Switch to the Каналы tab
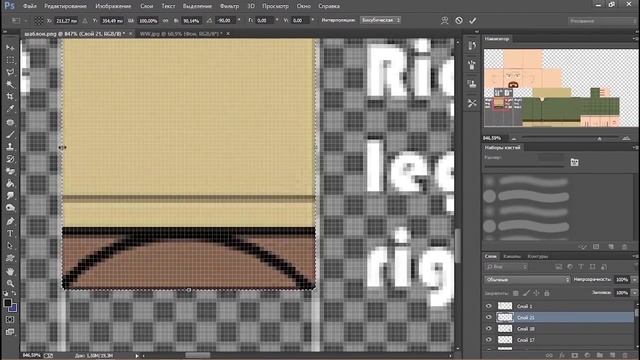The height and width of the screenshot is (360, 640). coord(512,256)
